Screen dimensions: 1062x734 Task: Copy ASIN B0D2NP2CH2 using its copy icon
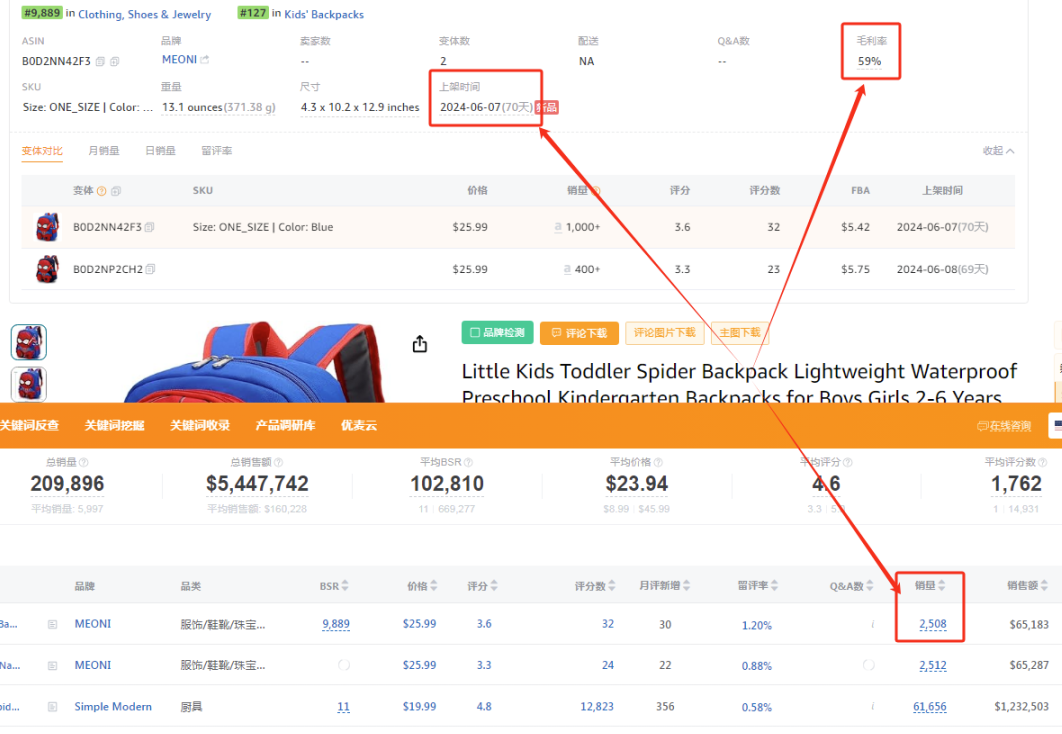tap(150, 269)
